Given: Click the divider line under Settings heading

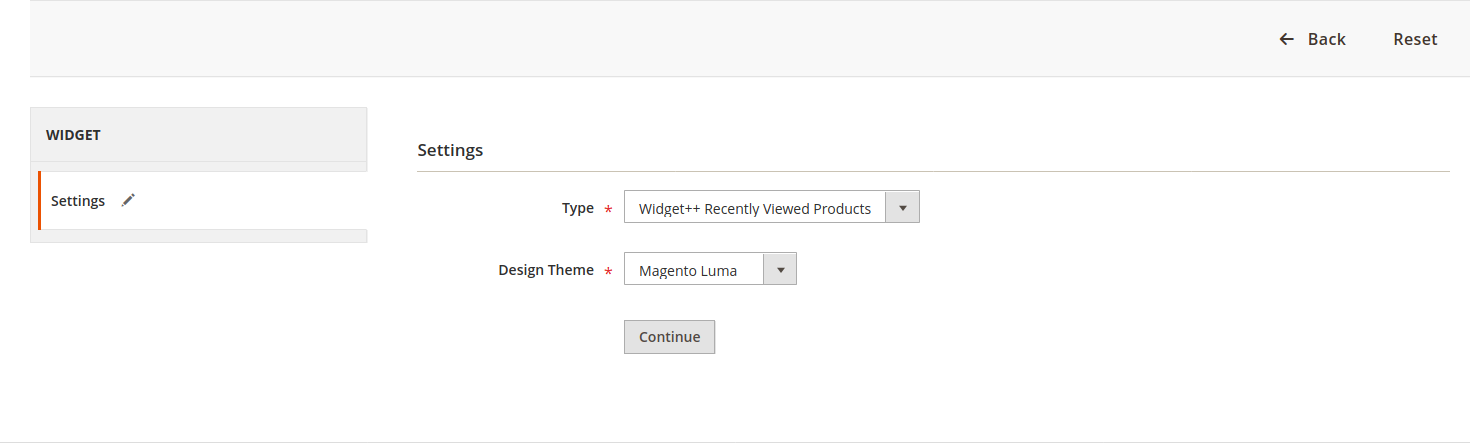Looking at the screenshot, I should tap(933, 172).
